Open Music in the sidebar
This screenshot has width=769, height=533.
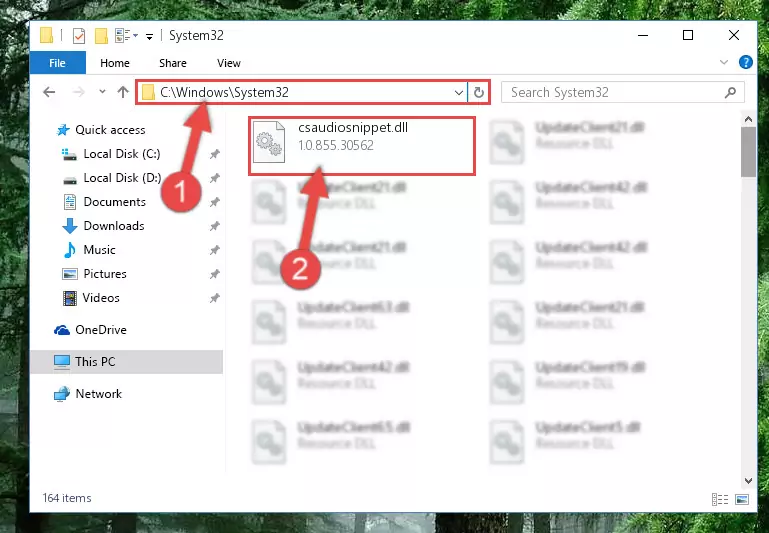(x=90, y=250)
